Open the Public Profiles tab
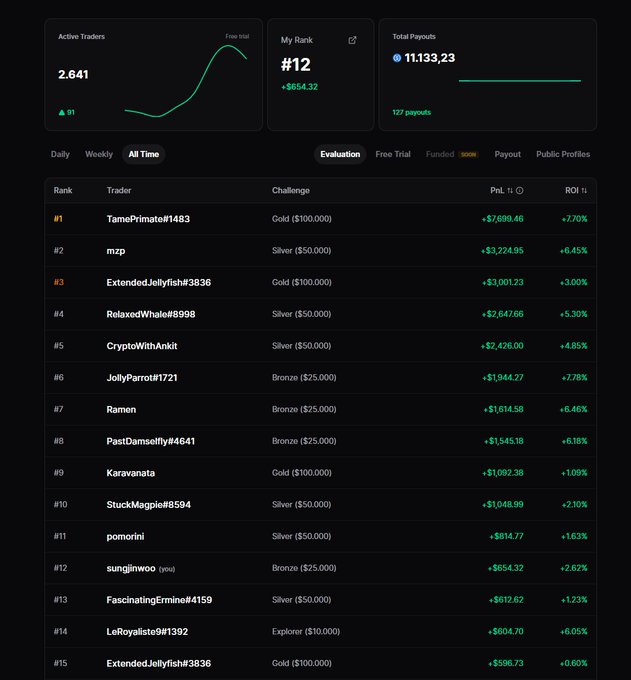631x680 pixels. 563,154
